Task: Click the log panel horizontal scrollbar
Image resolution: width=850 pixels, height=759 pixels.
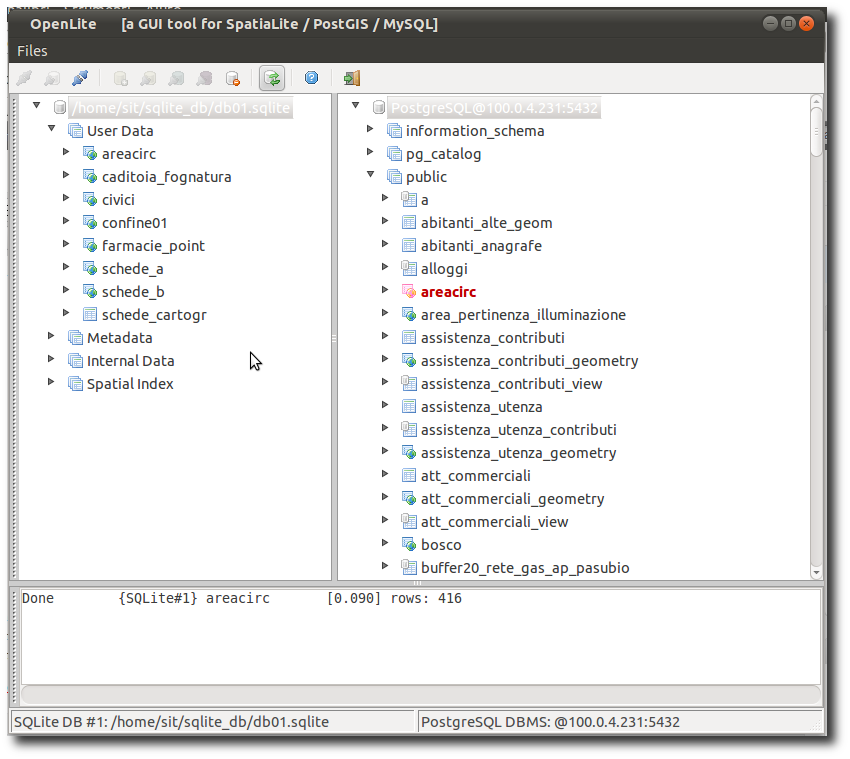Action: [421, 695]
